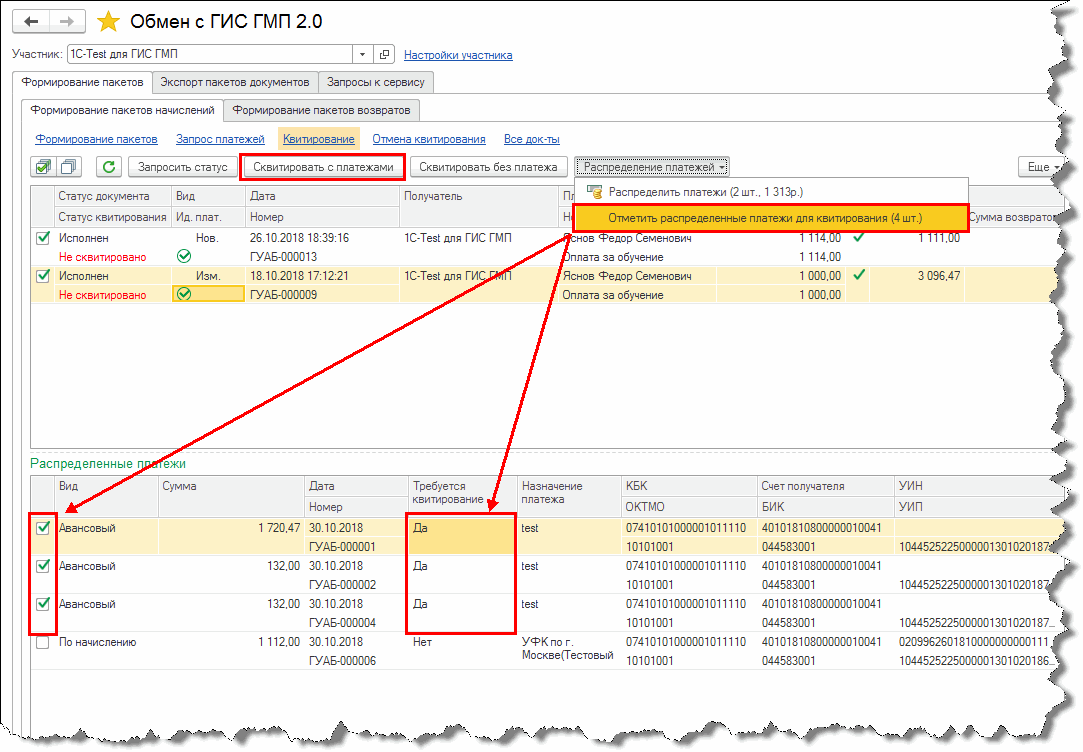
Task: Click payment ID icon in row ГУАБ-000009
Action: pyautogui.click(x=184, y=294)
